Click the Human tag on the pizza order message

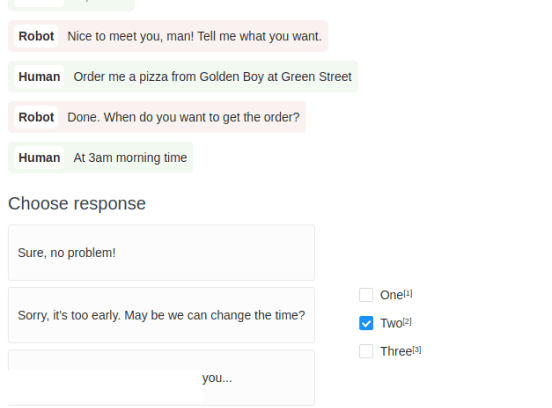pos(39,76)
